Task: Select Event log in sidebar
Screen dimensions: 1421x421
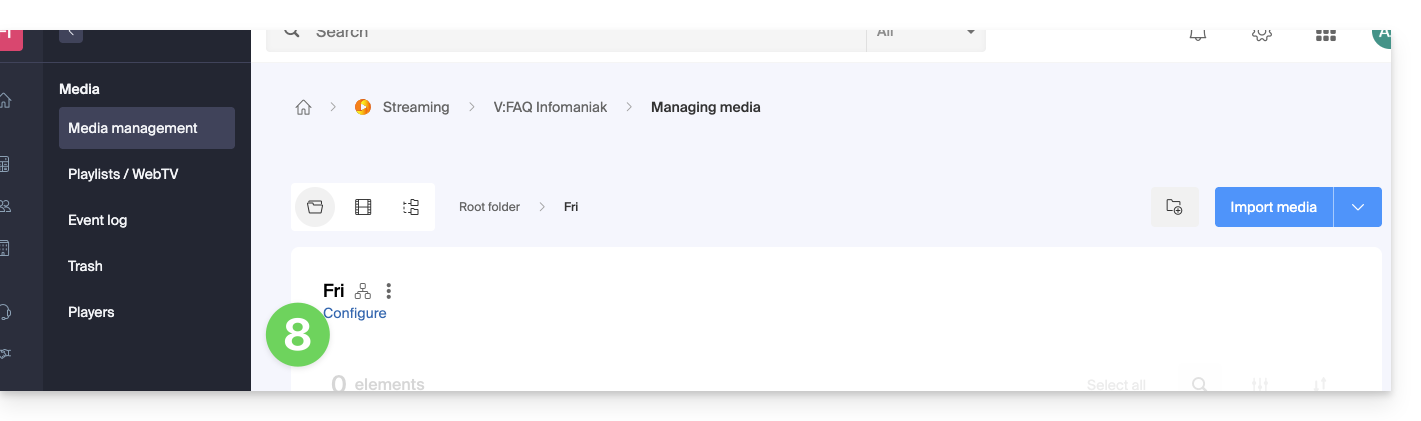Action: (97, 220)
